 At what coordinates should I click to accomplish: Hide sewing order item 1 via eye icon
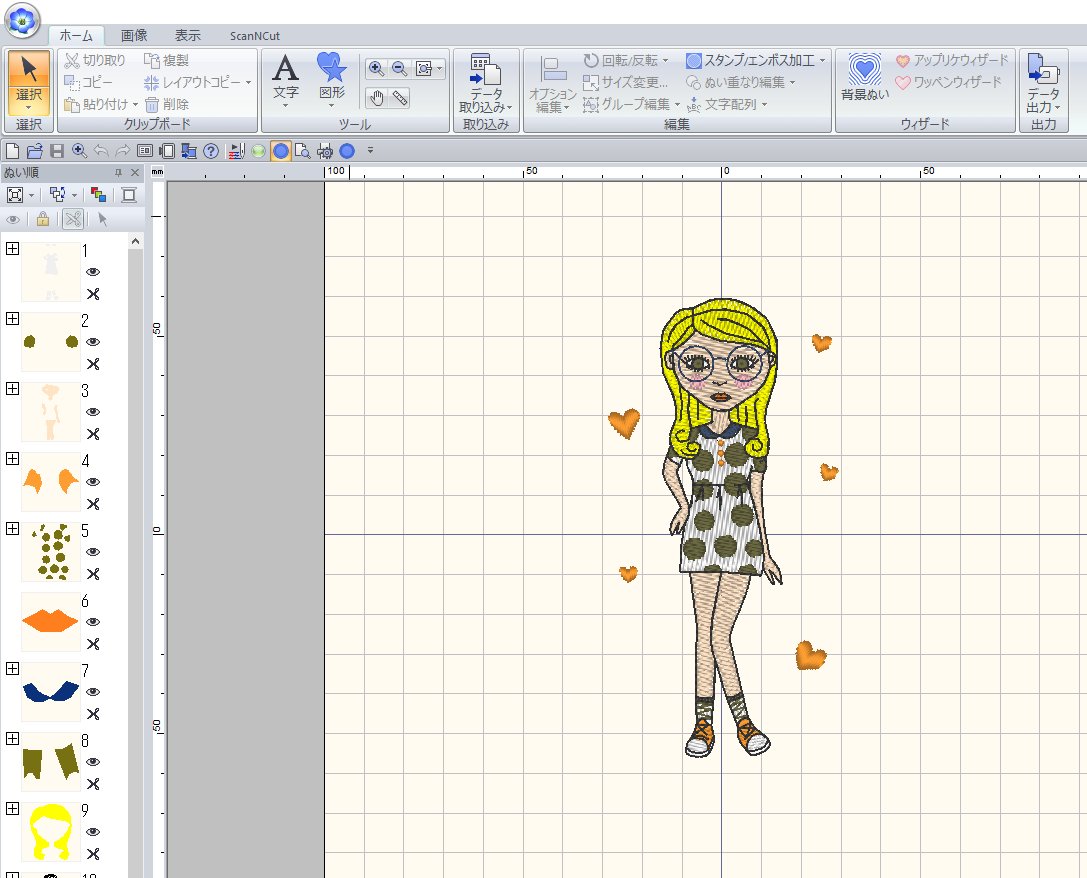coord(93,272)
